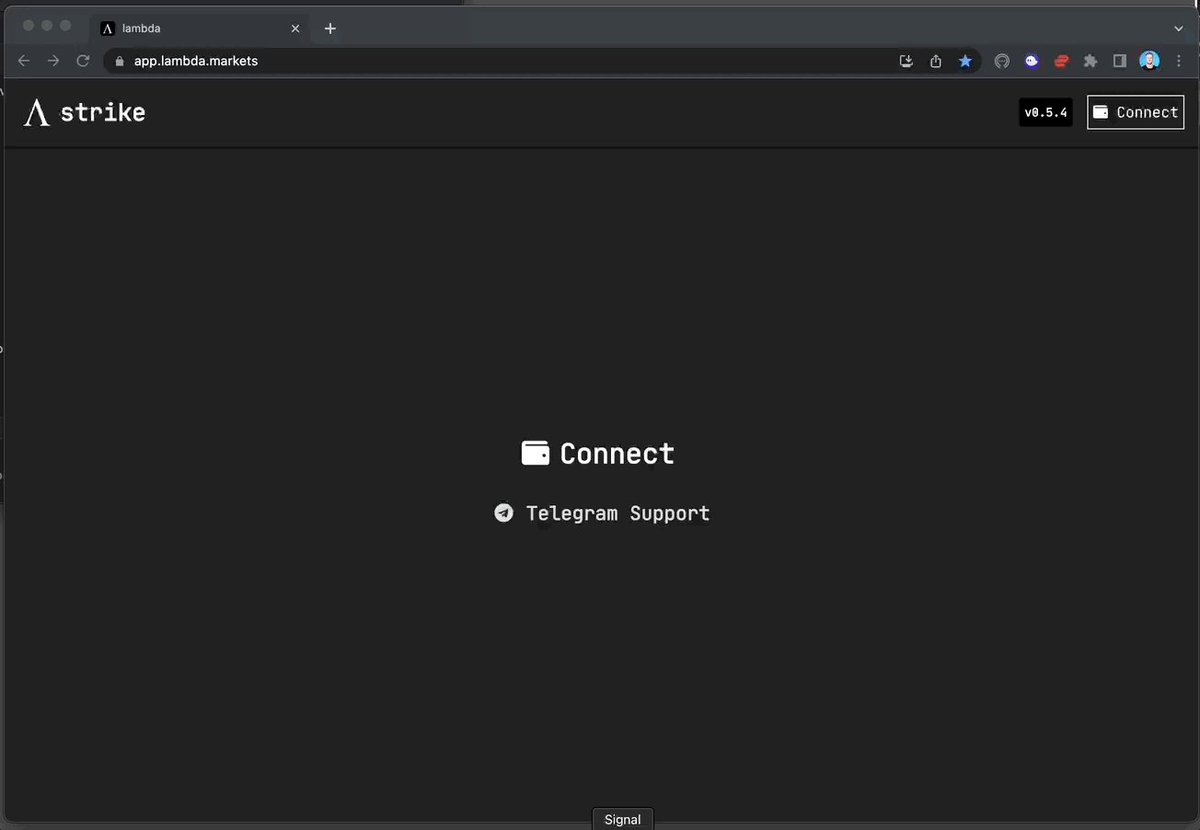Open the purple ghost Phantom extension

[x=1032, y=61]
